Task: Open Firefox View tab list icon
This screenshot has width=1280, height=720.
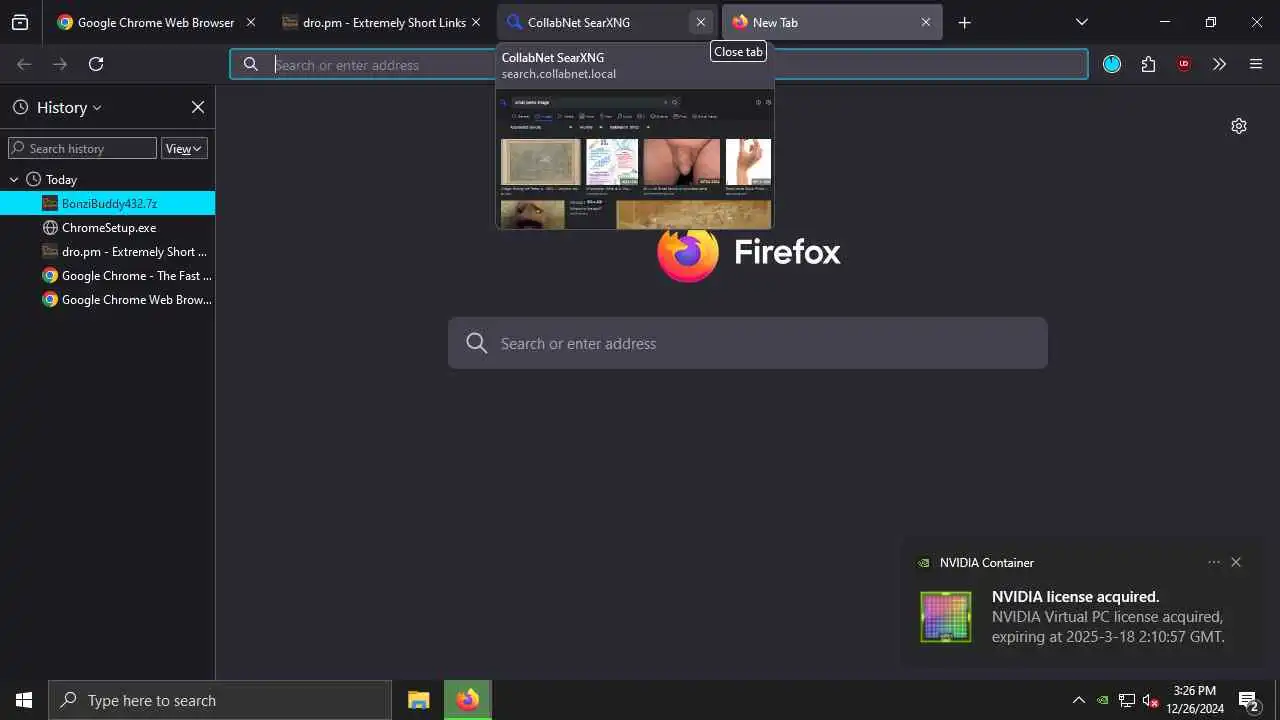Action: [x=20, y=22]
